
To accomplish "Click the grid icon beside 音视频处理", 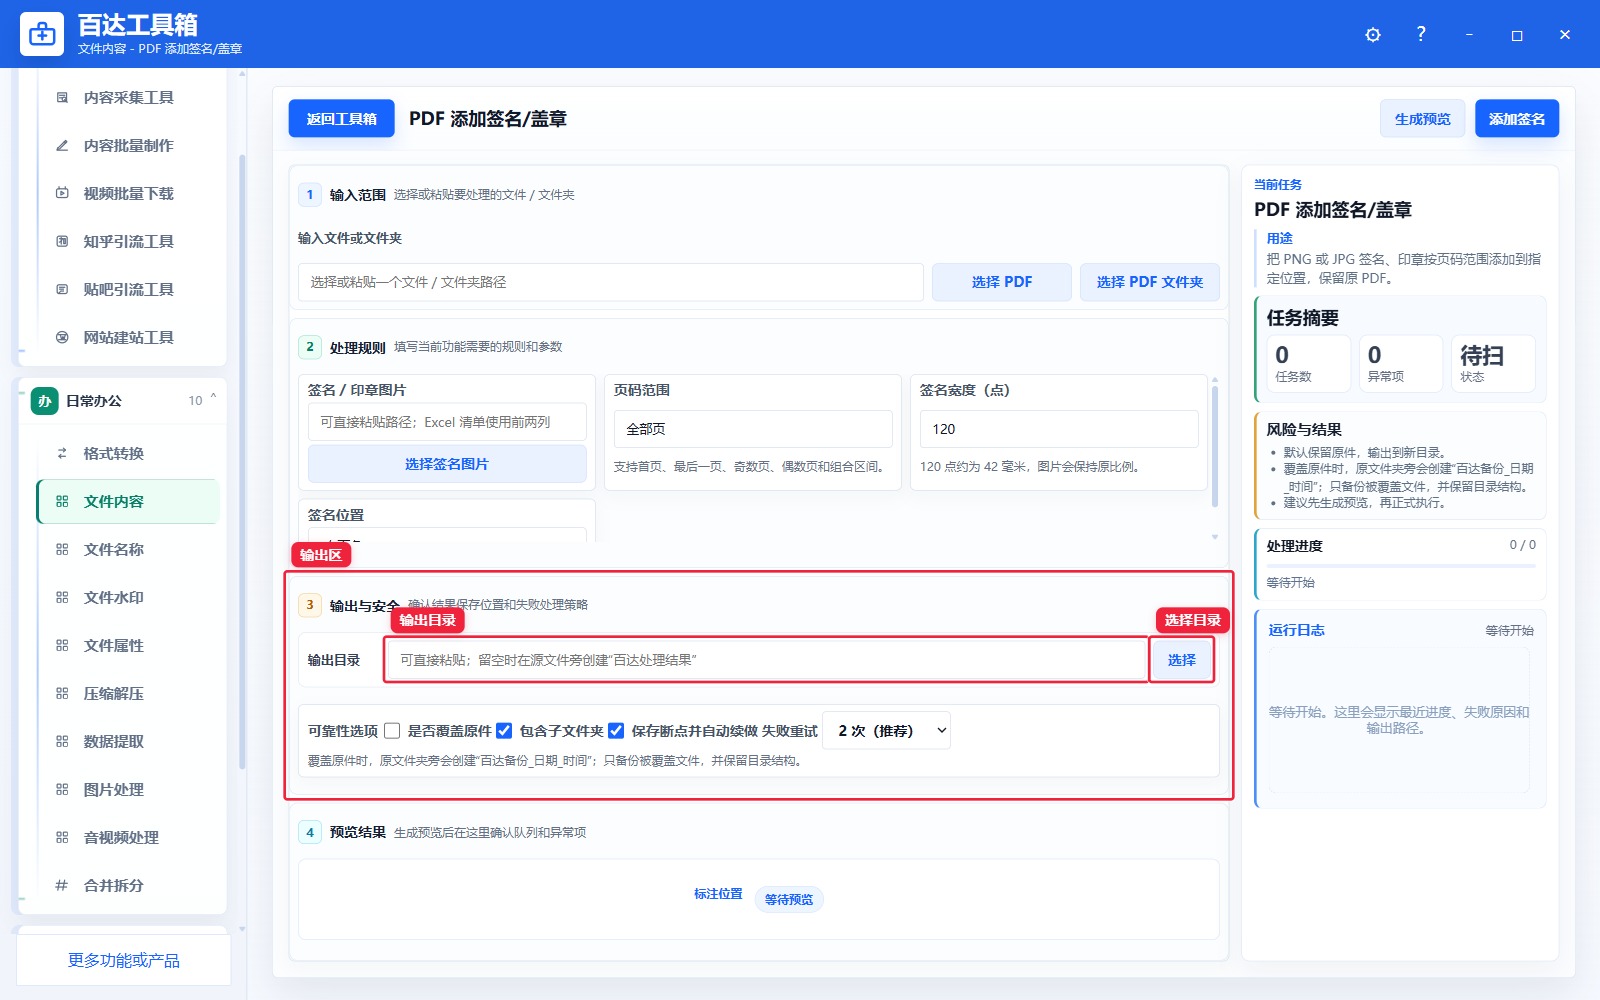I will click(x=62, y=837).
